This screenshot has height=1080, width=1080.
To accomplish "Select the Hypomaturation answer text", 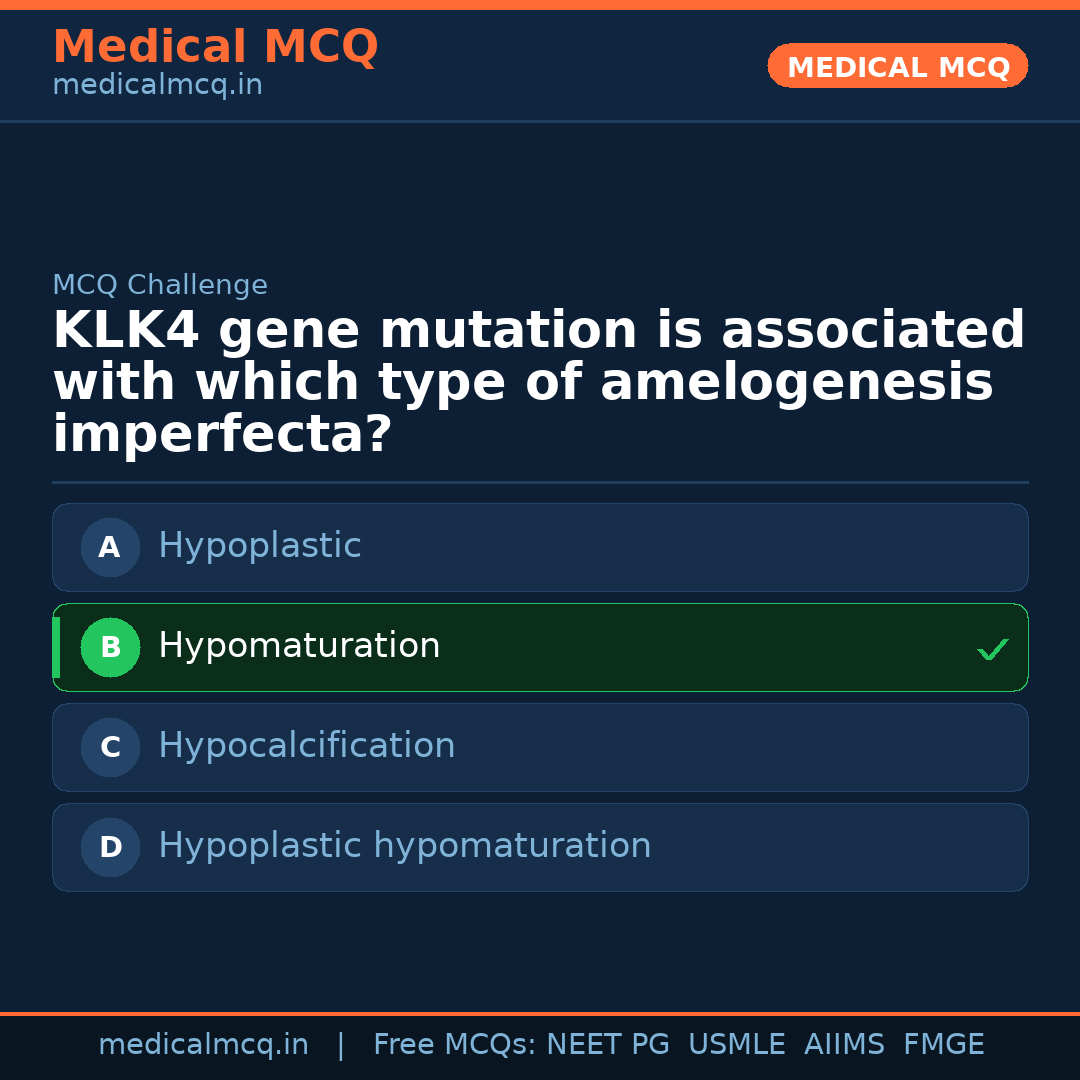I will [x=299, y=646].
